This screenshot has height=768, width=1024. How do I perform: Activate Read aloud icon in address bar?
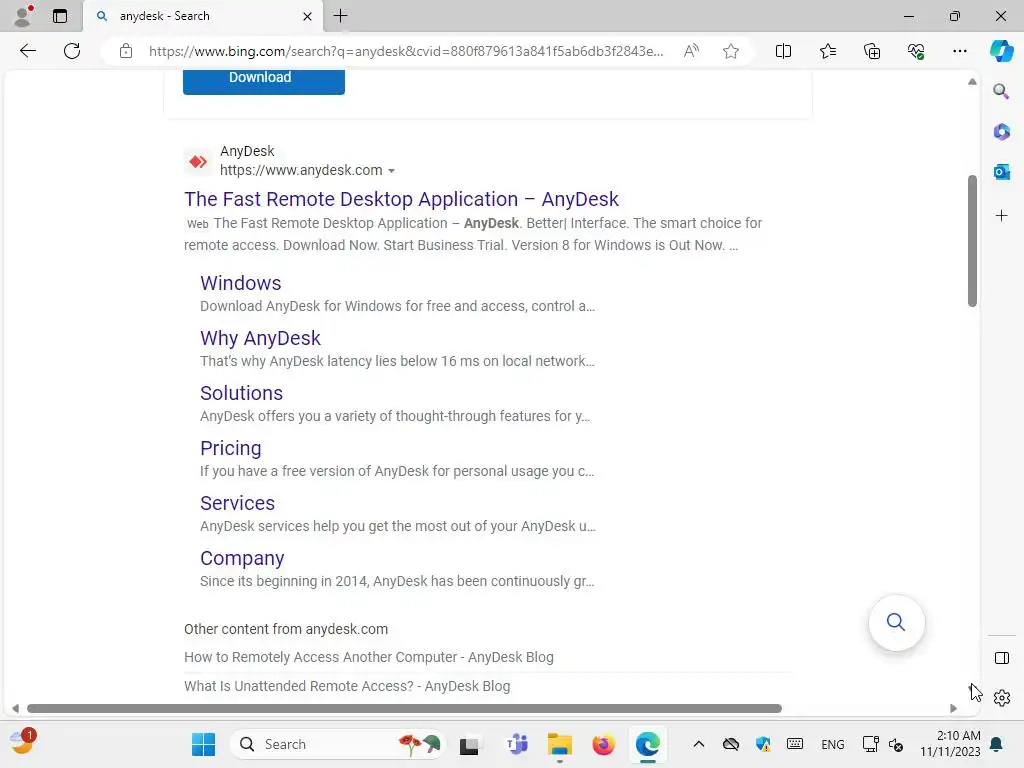click(691, 51)
